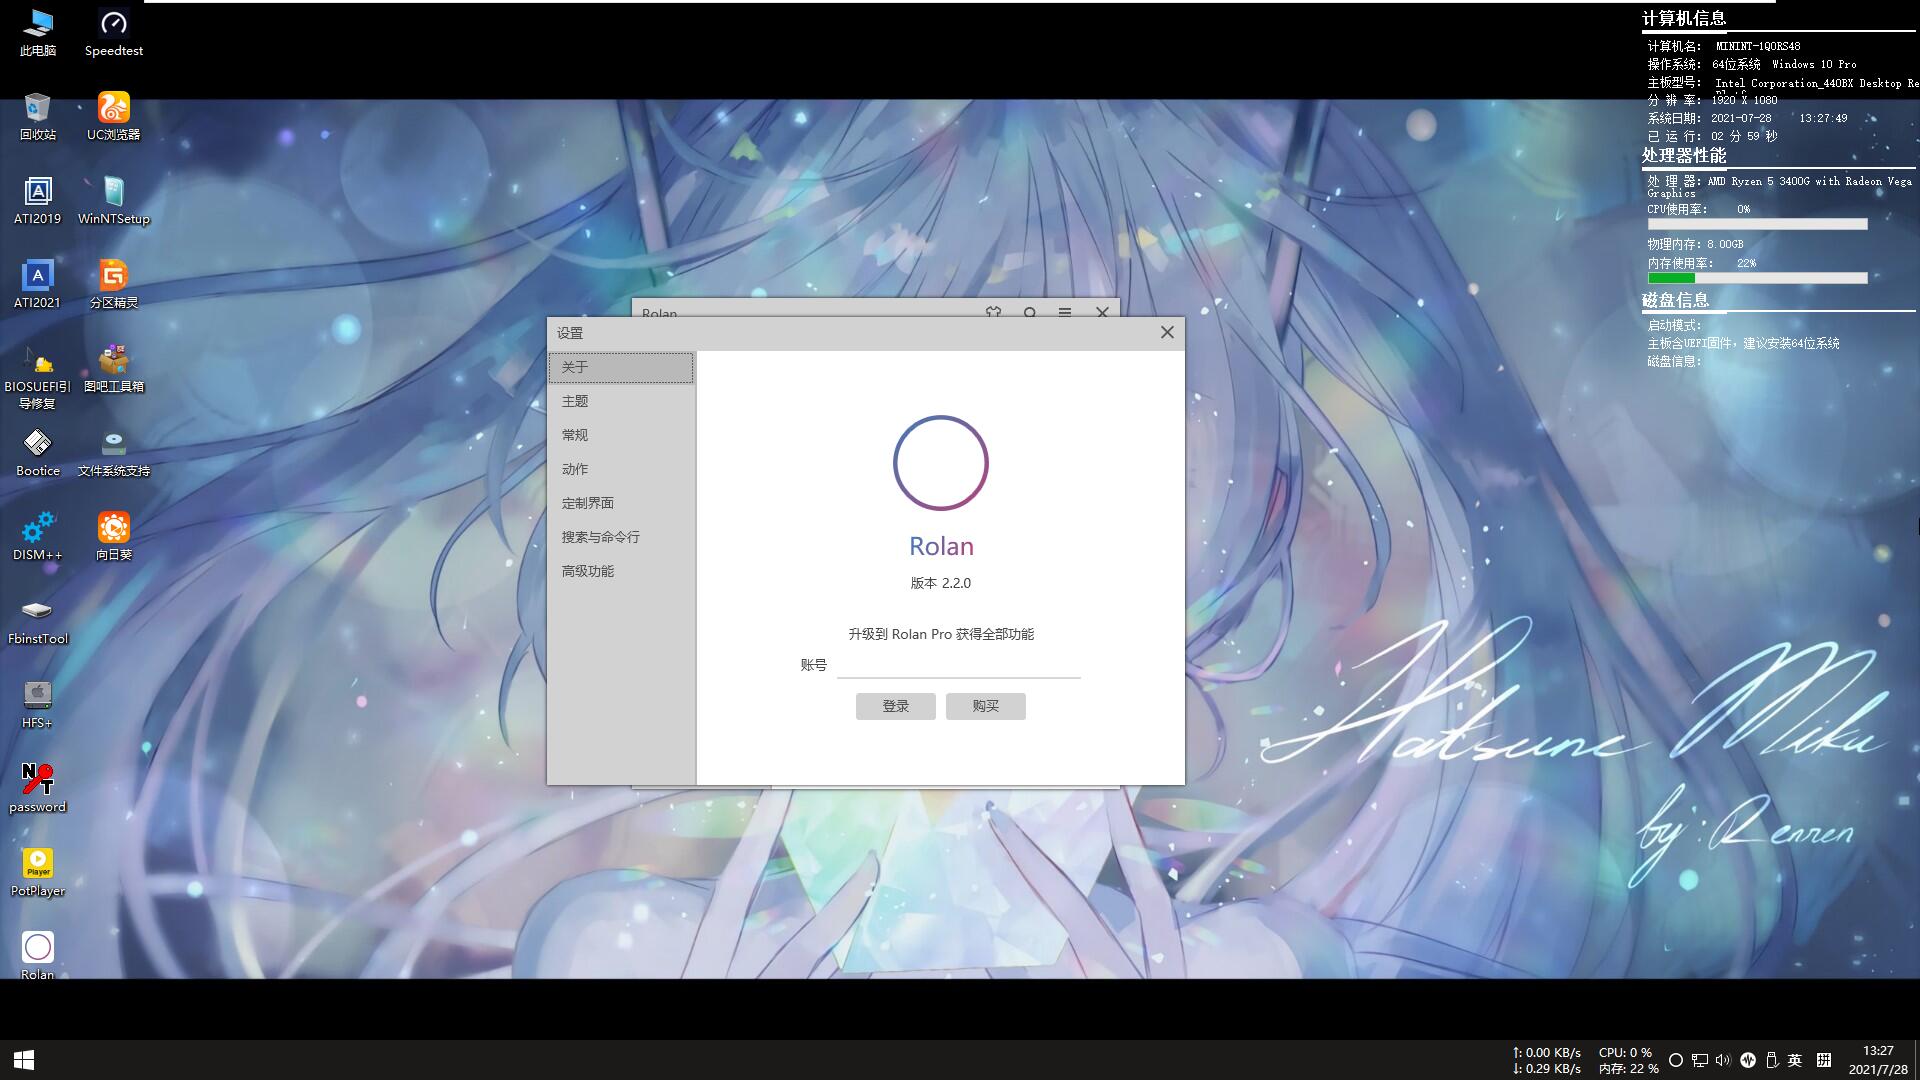1920x1080 pixels.
Task: Click the taskbar CPU and 内存 readout
Action: tap(1628, 1060)
